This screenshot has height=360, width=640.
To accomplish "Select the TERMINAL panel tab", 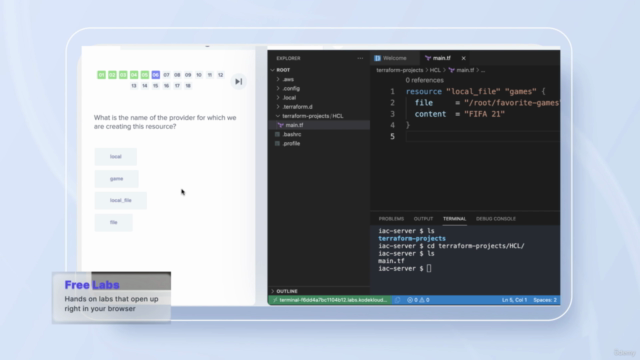I will pyautogui.click(x=454, y=219).
